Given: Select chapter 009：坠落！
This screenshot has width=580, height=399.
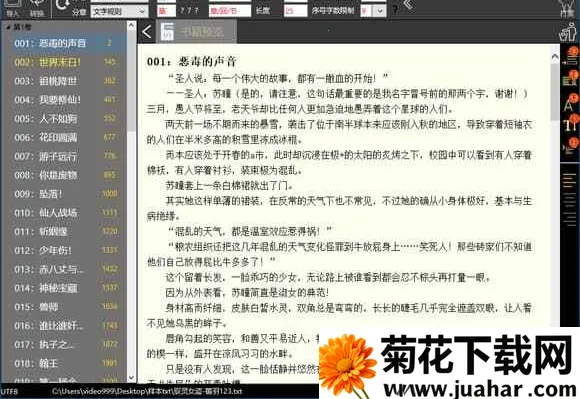Looking at the screenshot, I should click(64, 194).
